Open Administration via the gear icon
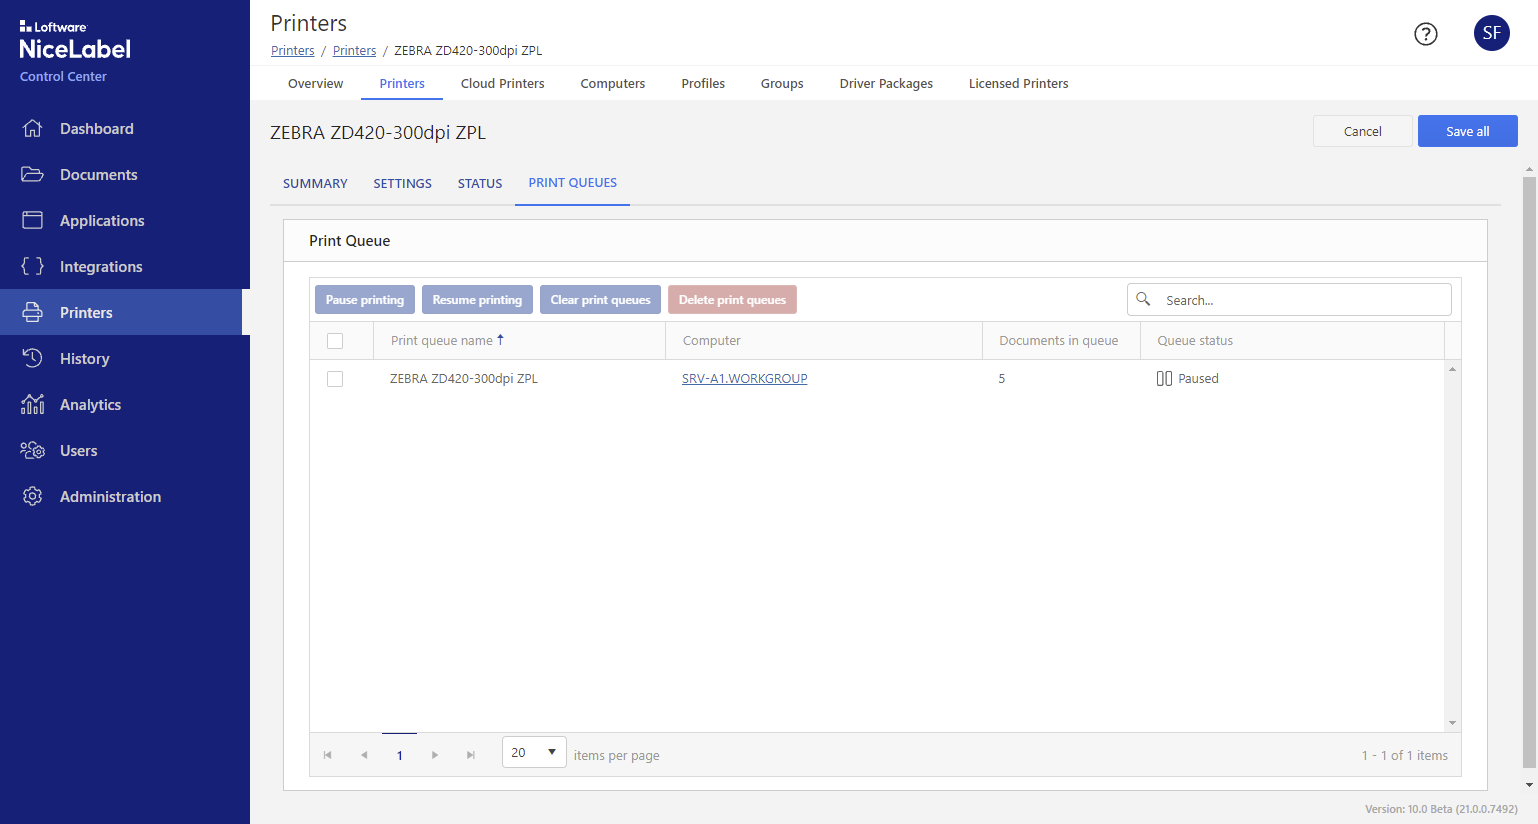 click(x=32, y=496)
